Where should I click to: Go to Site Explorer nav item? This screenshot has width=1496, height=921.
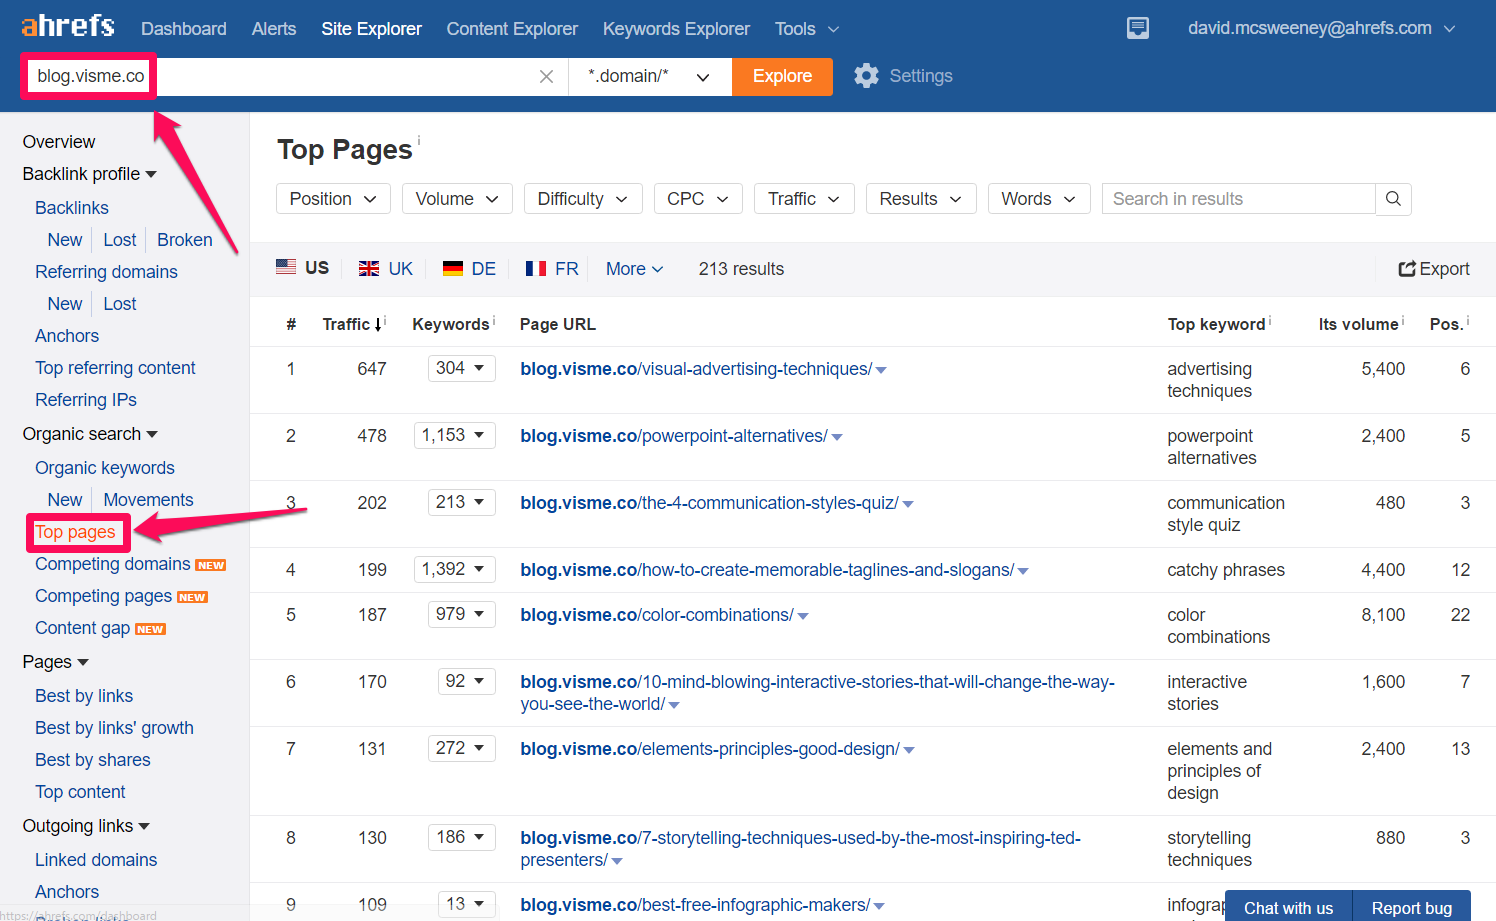(371, 29)
